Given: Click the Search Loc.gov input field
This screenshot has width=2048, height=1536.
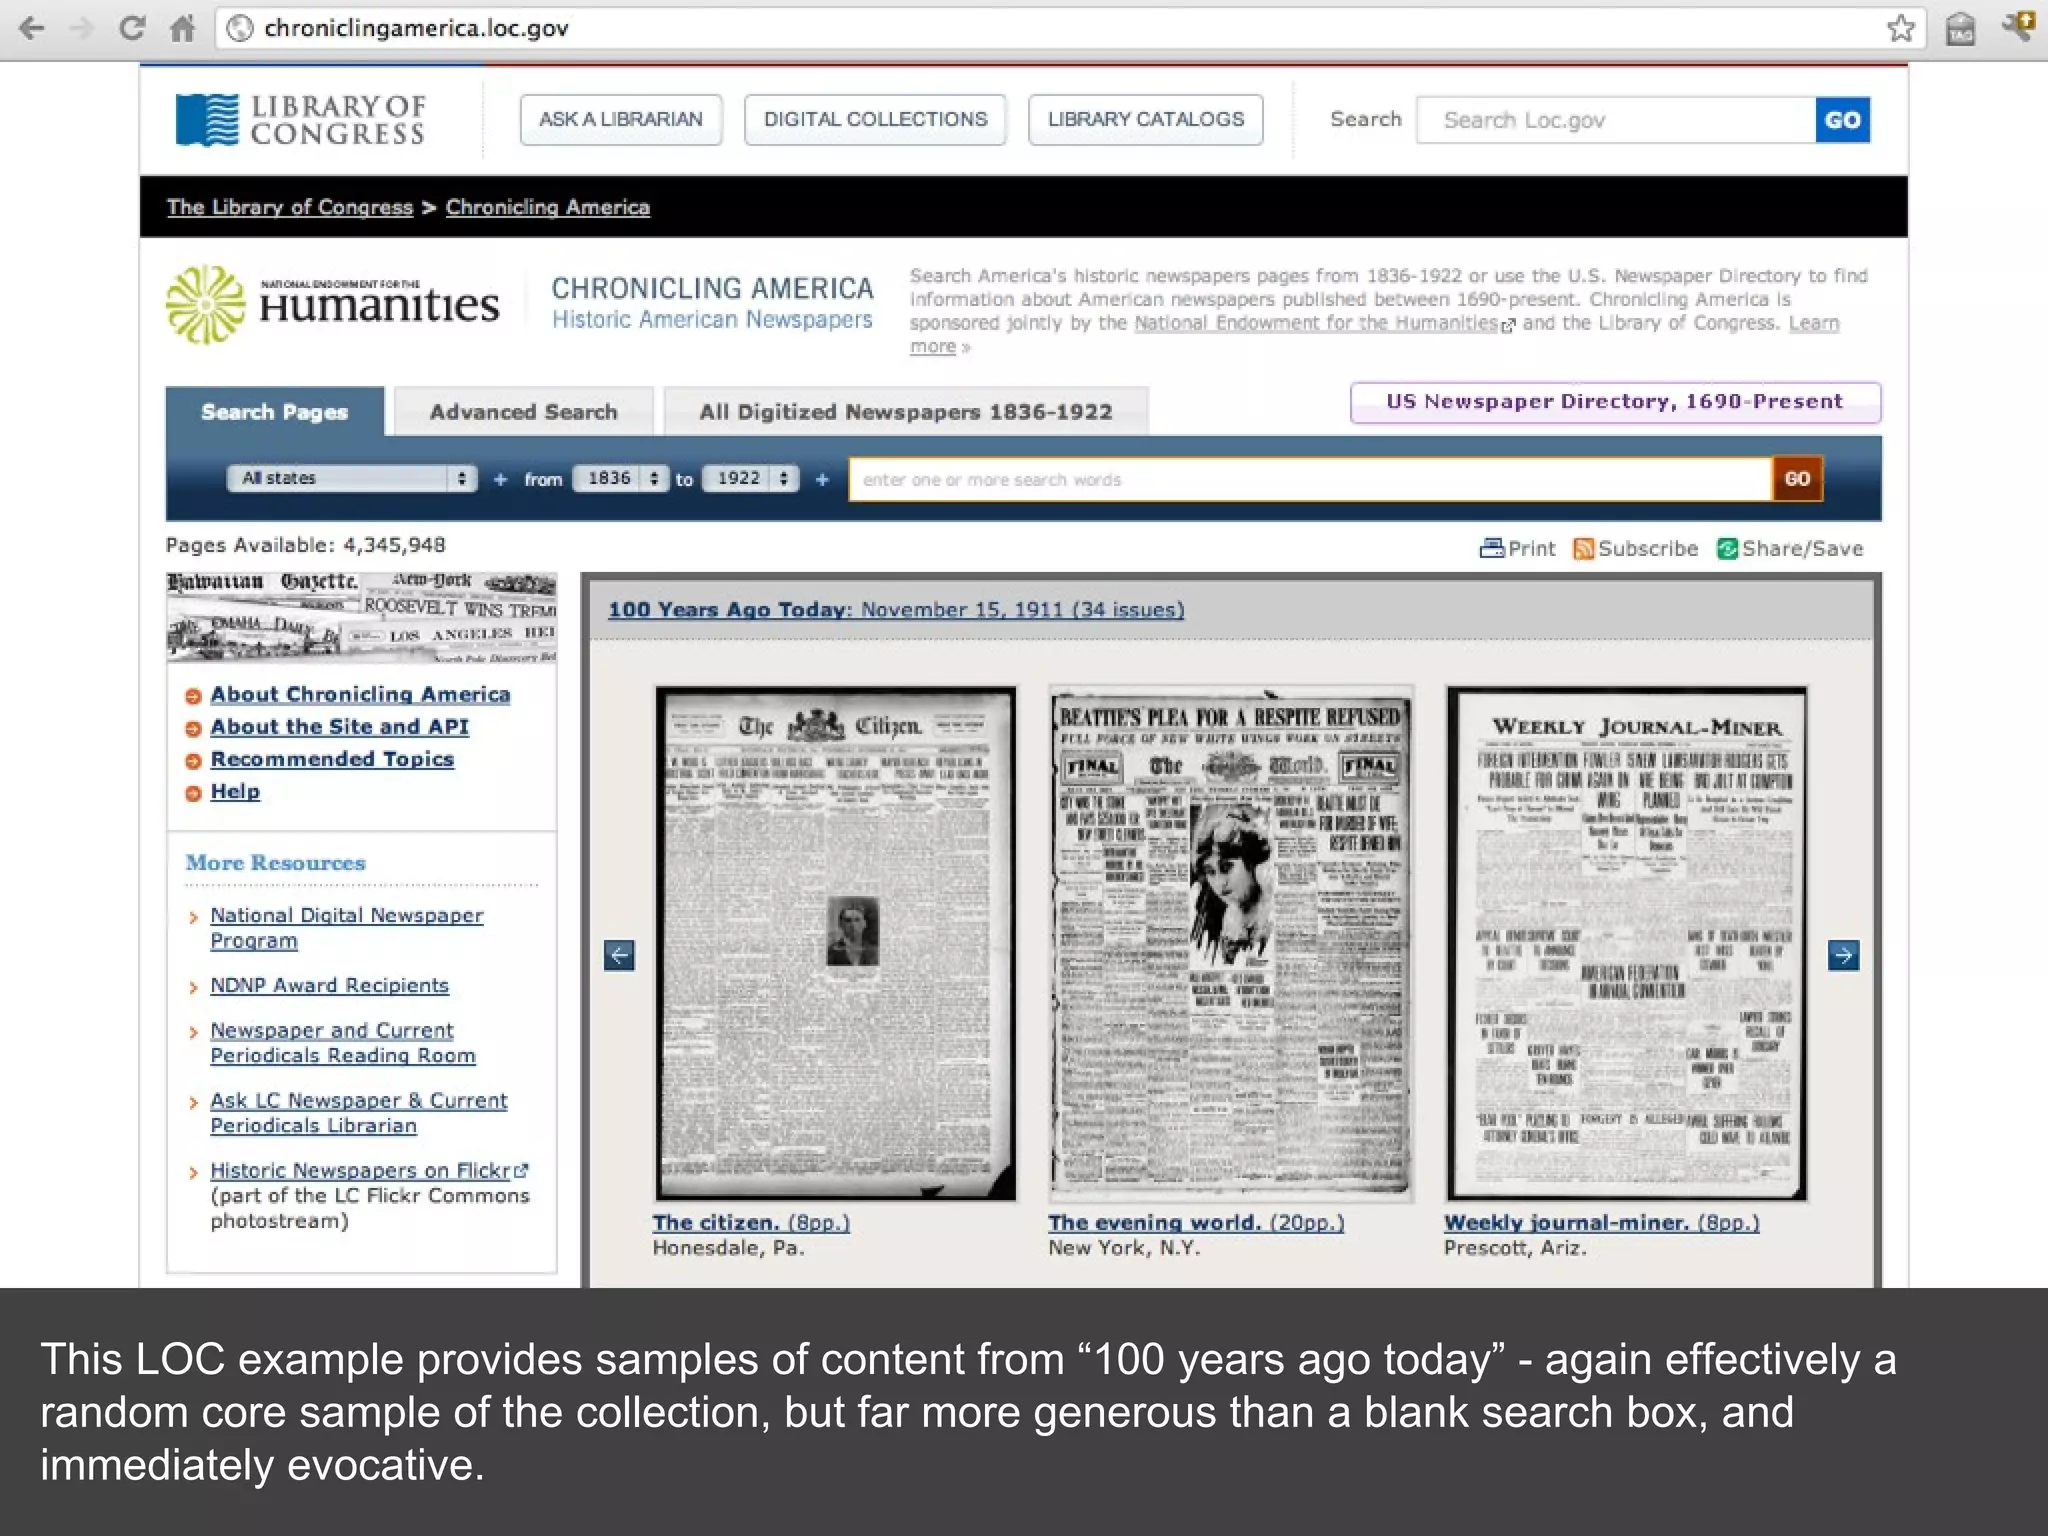Looking at the screenshot, I should pos(1616,120).
